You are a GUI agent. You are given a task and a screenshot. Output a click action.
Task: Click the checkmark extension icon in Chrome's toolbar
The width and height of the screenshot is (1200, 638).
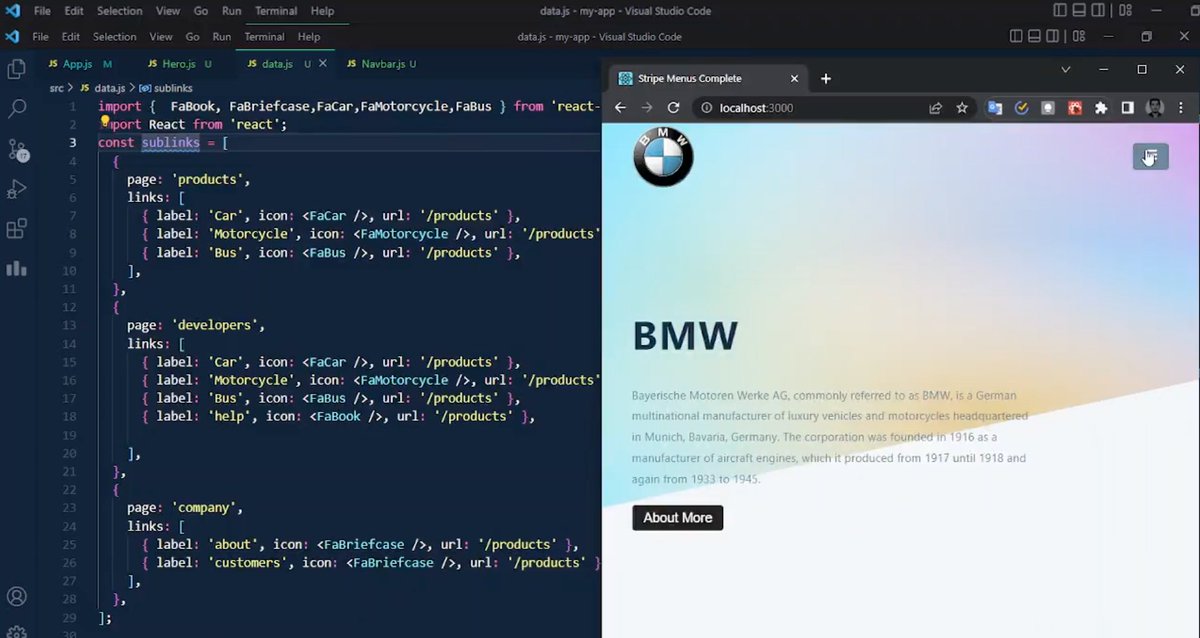pos(1021,108)
